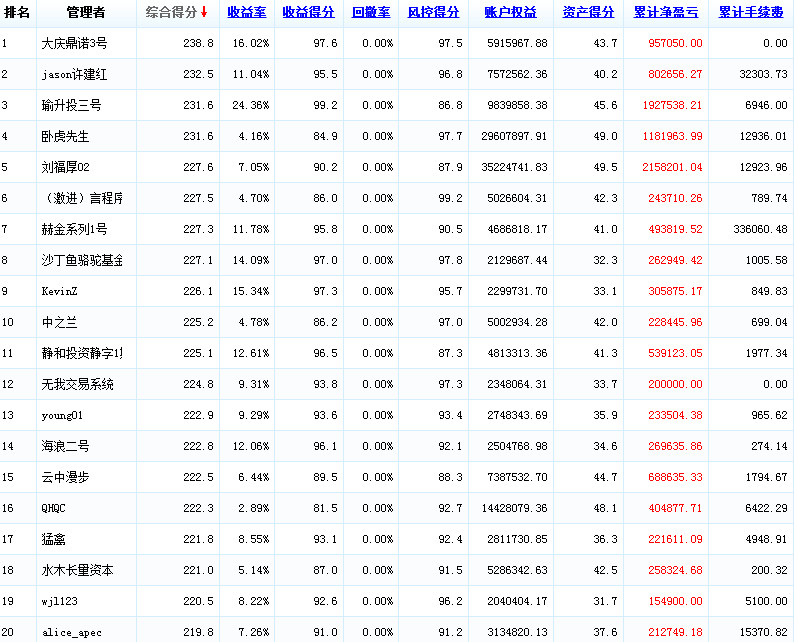Select the 无我交易系统 row

(77, 385)
